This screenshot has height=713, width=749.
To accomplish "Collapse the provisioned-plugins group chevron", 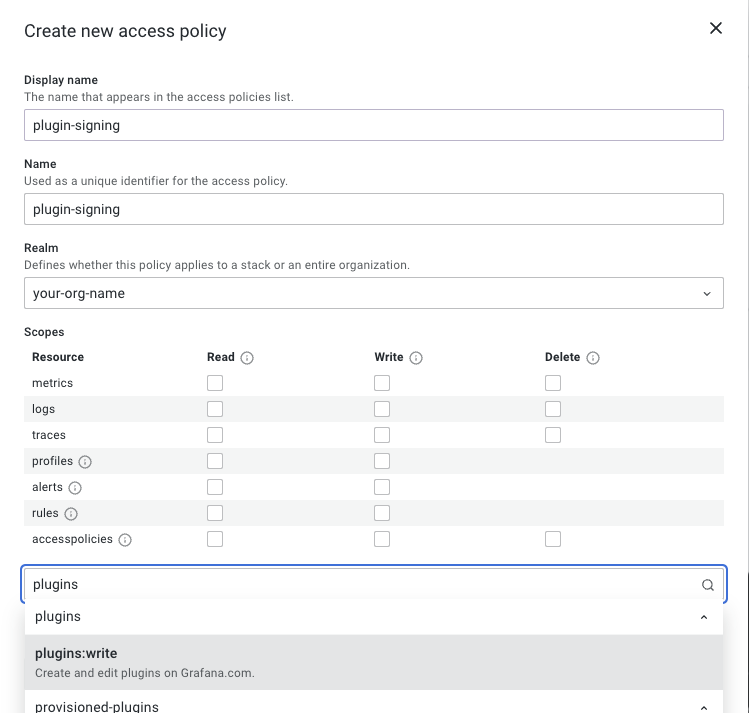I will click(x=704, y=707).
